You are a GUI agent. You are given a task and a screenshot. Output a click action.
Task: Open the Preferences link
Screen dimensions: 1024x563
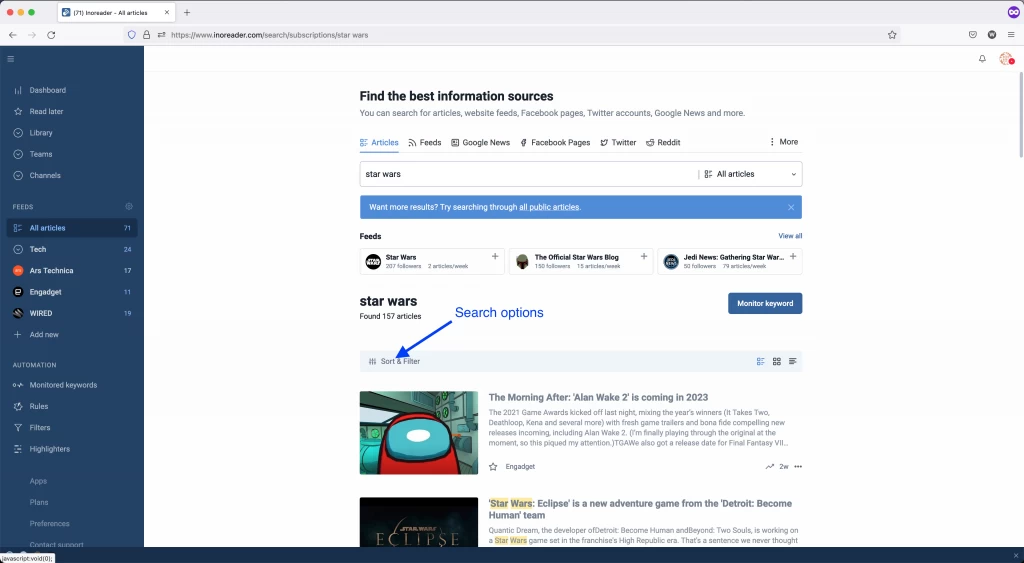(49, 524)
